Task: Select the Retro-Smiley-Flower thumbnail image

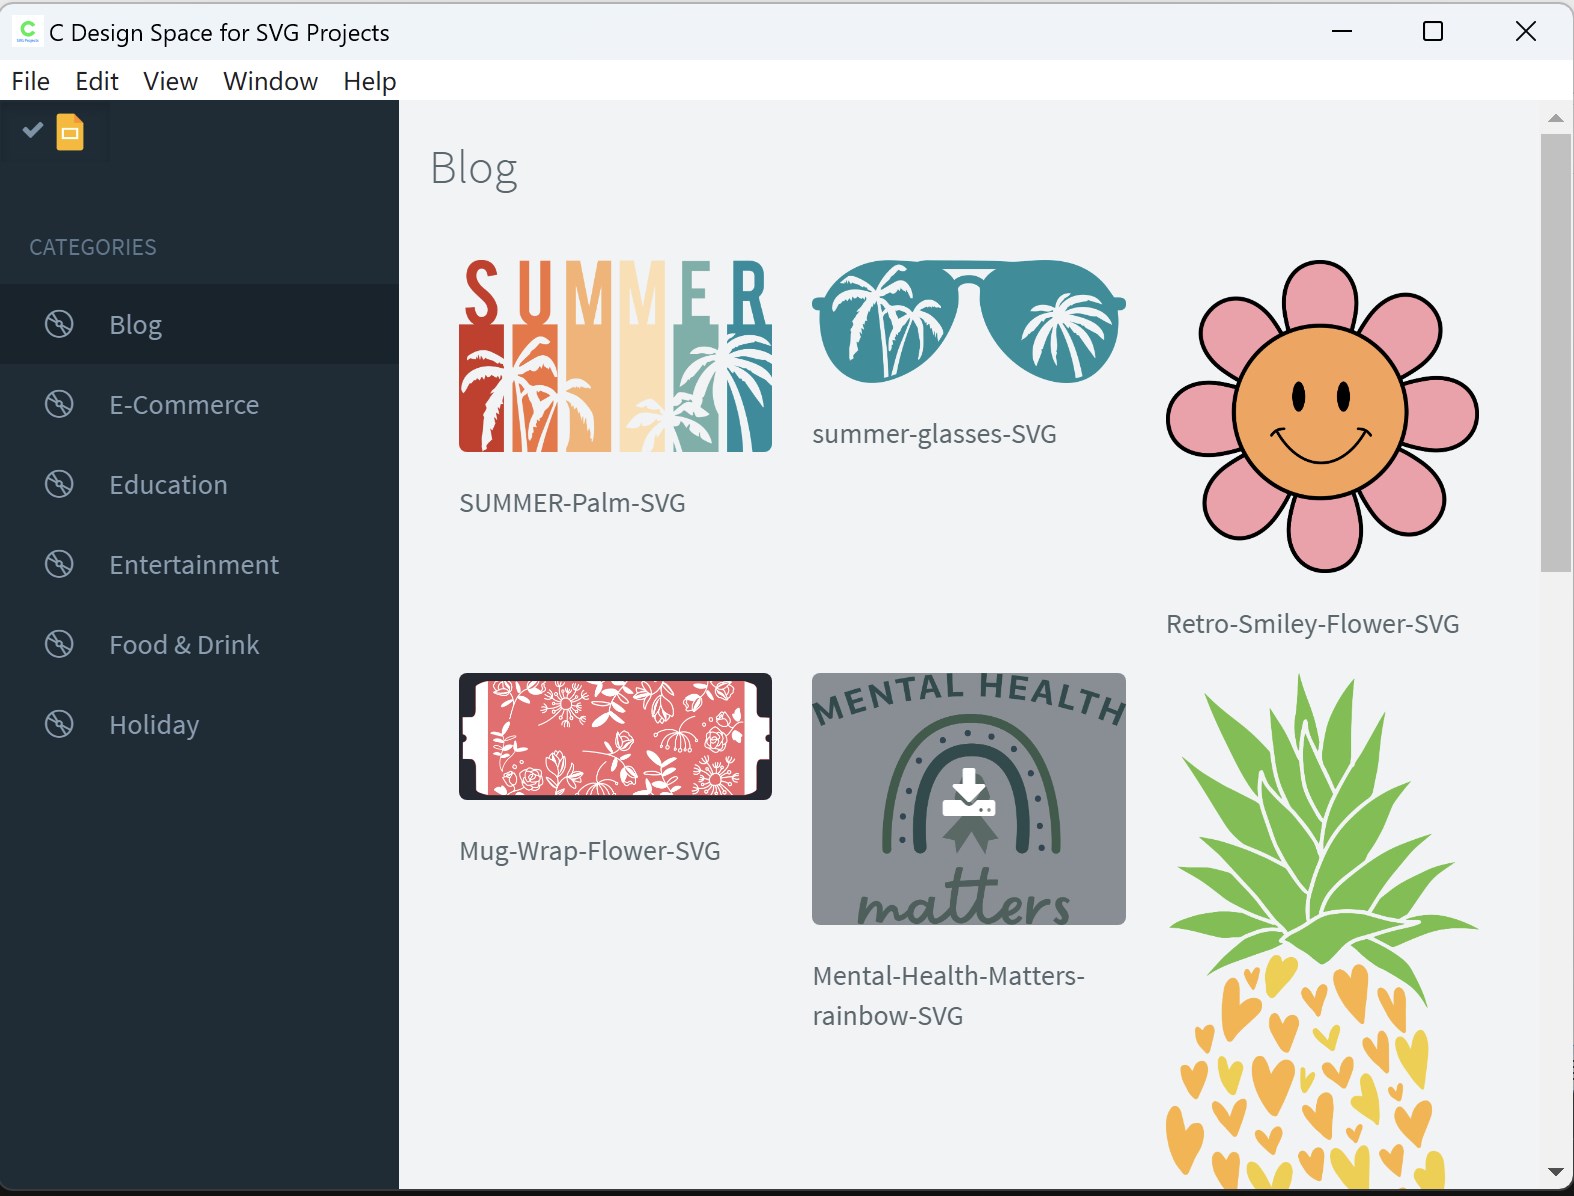Action: 1321,416
